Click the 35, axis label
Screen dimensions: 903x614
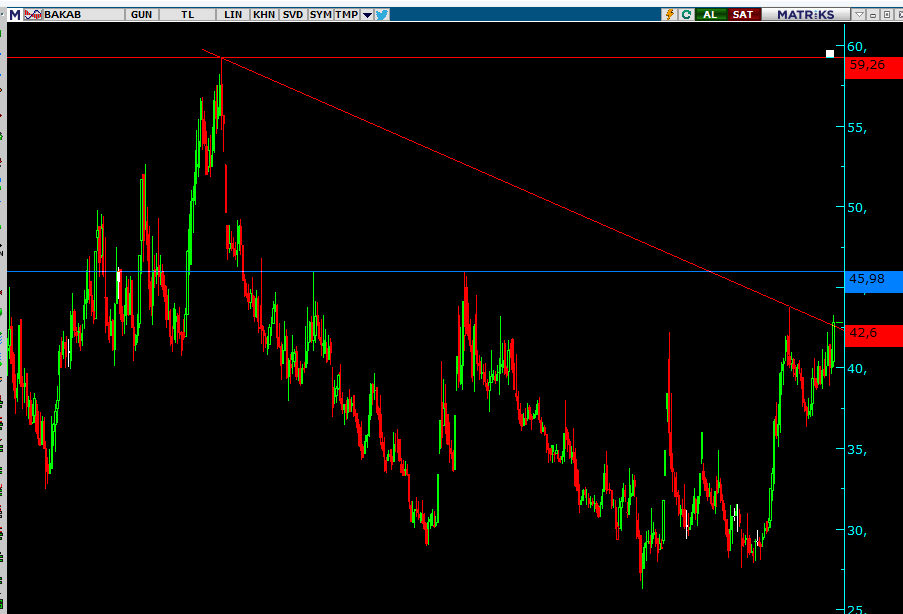[x=857, y=450]
